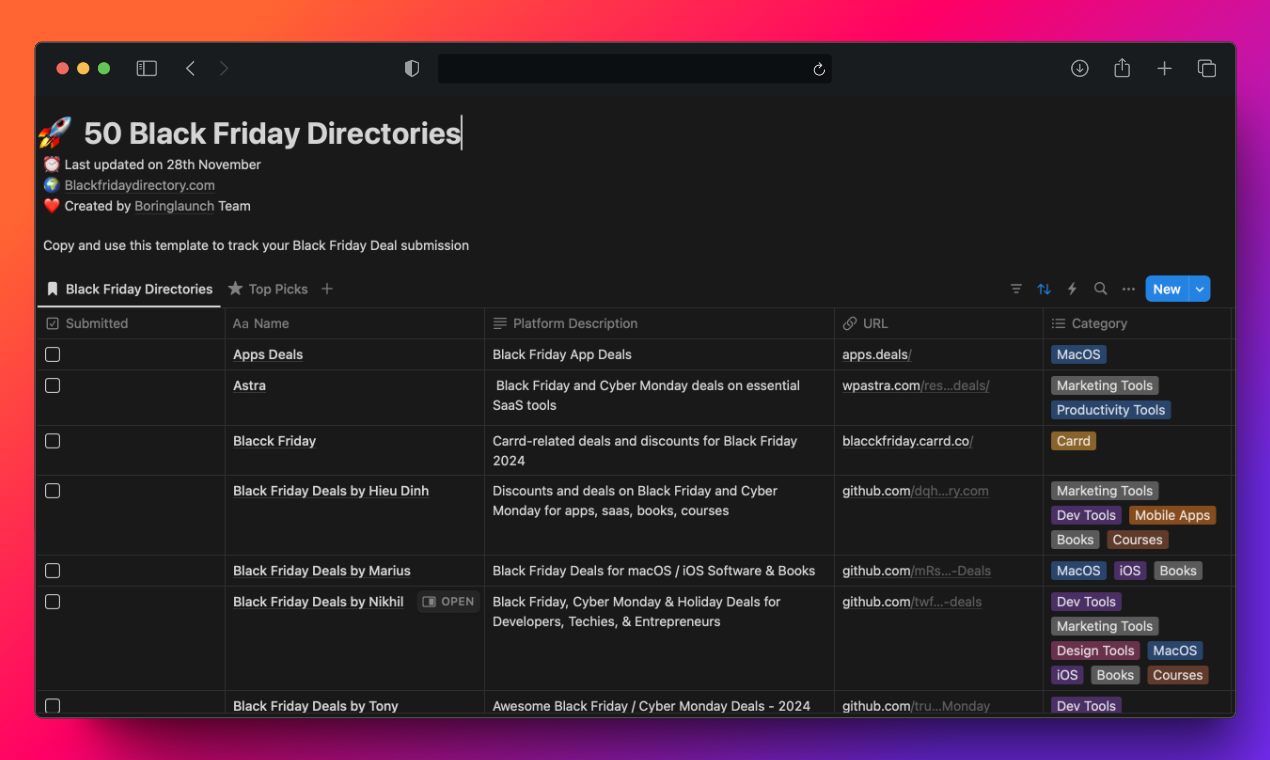The height and width of the screenshot is (760, 1270).
Task: Click the Design Tools category tag
Action: click(1096, 650)
